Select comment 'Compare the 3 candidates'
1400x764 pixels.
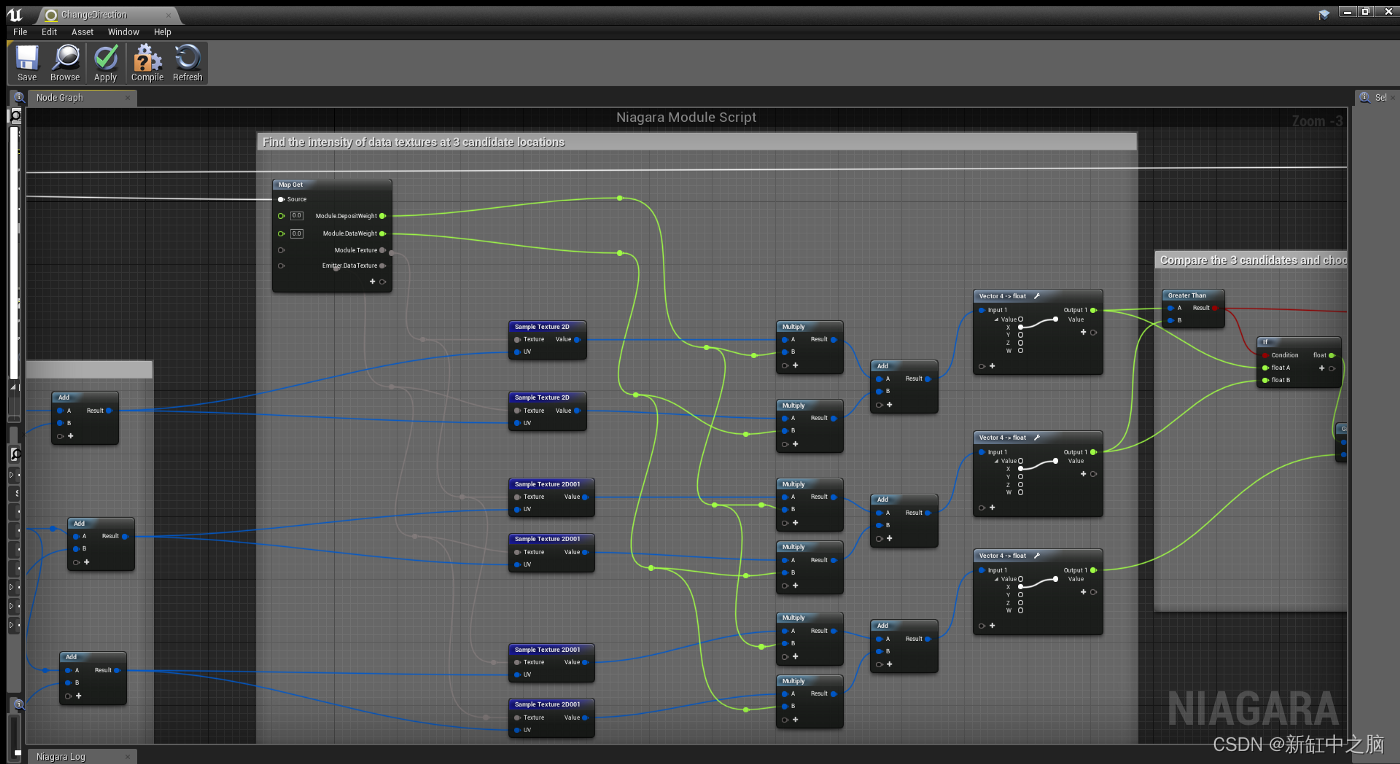tap(1253, 260)
